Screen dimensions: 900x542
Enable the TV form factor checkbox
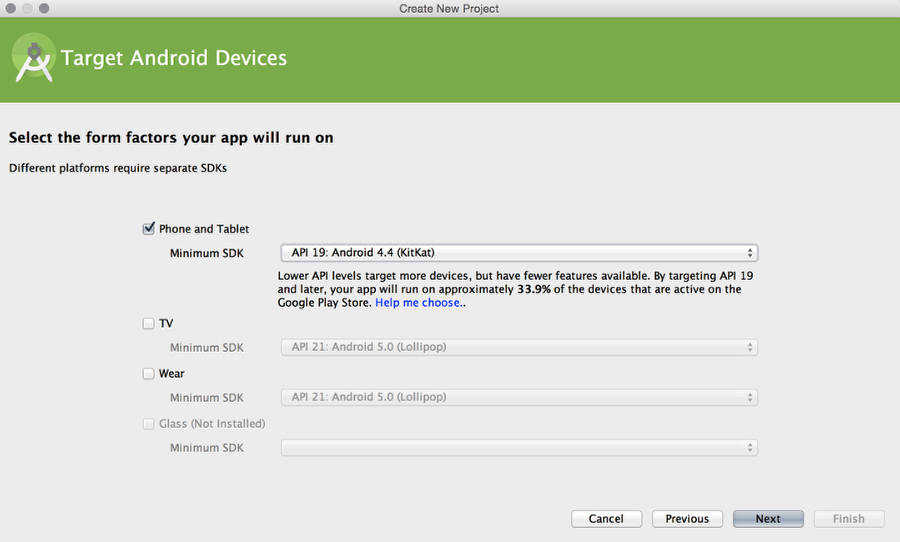[149, 323]
